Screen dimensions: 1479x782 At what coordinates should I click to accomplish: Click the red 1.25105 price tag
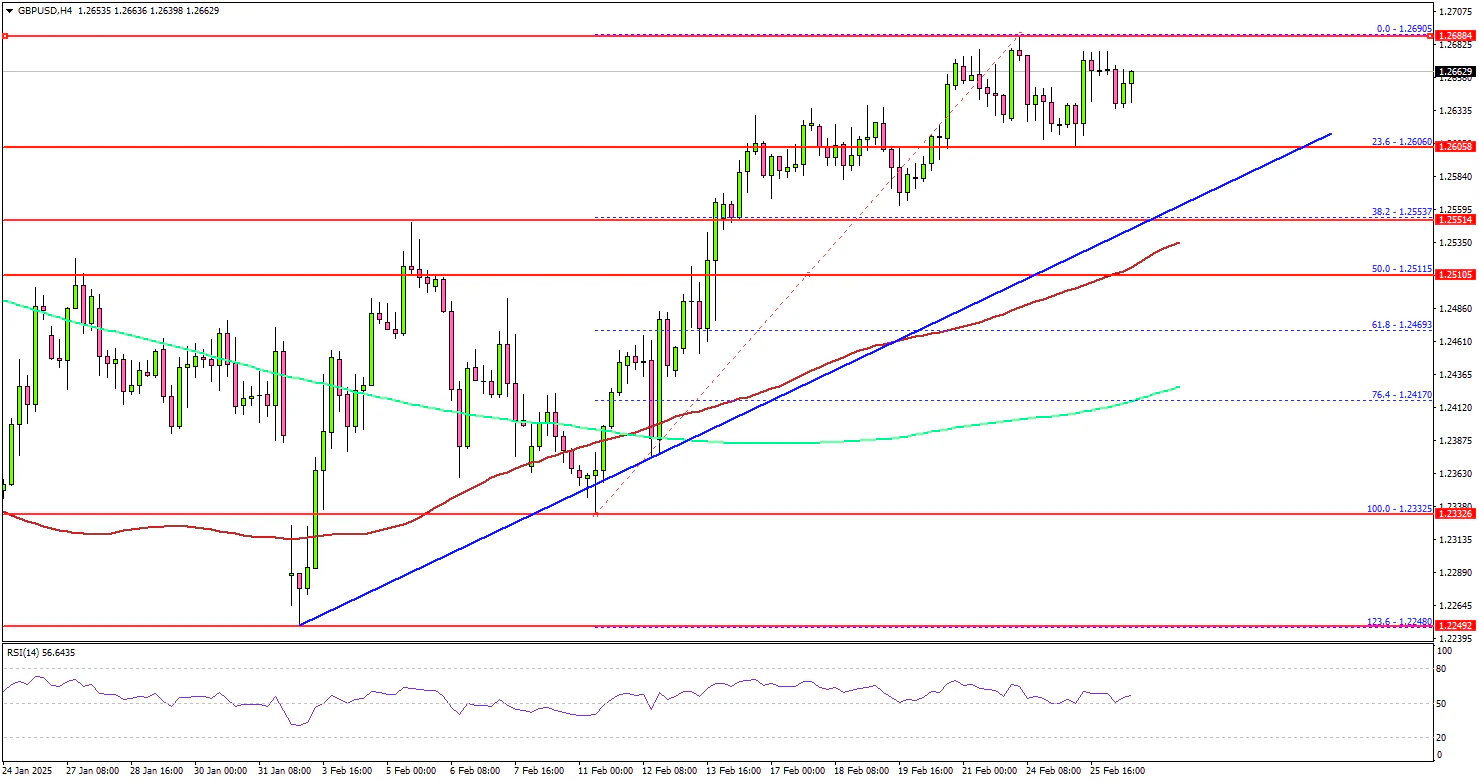1456,274
